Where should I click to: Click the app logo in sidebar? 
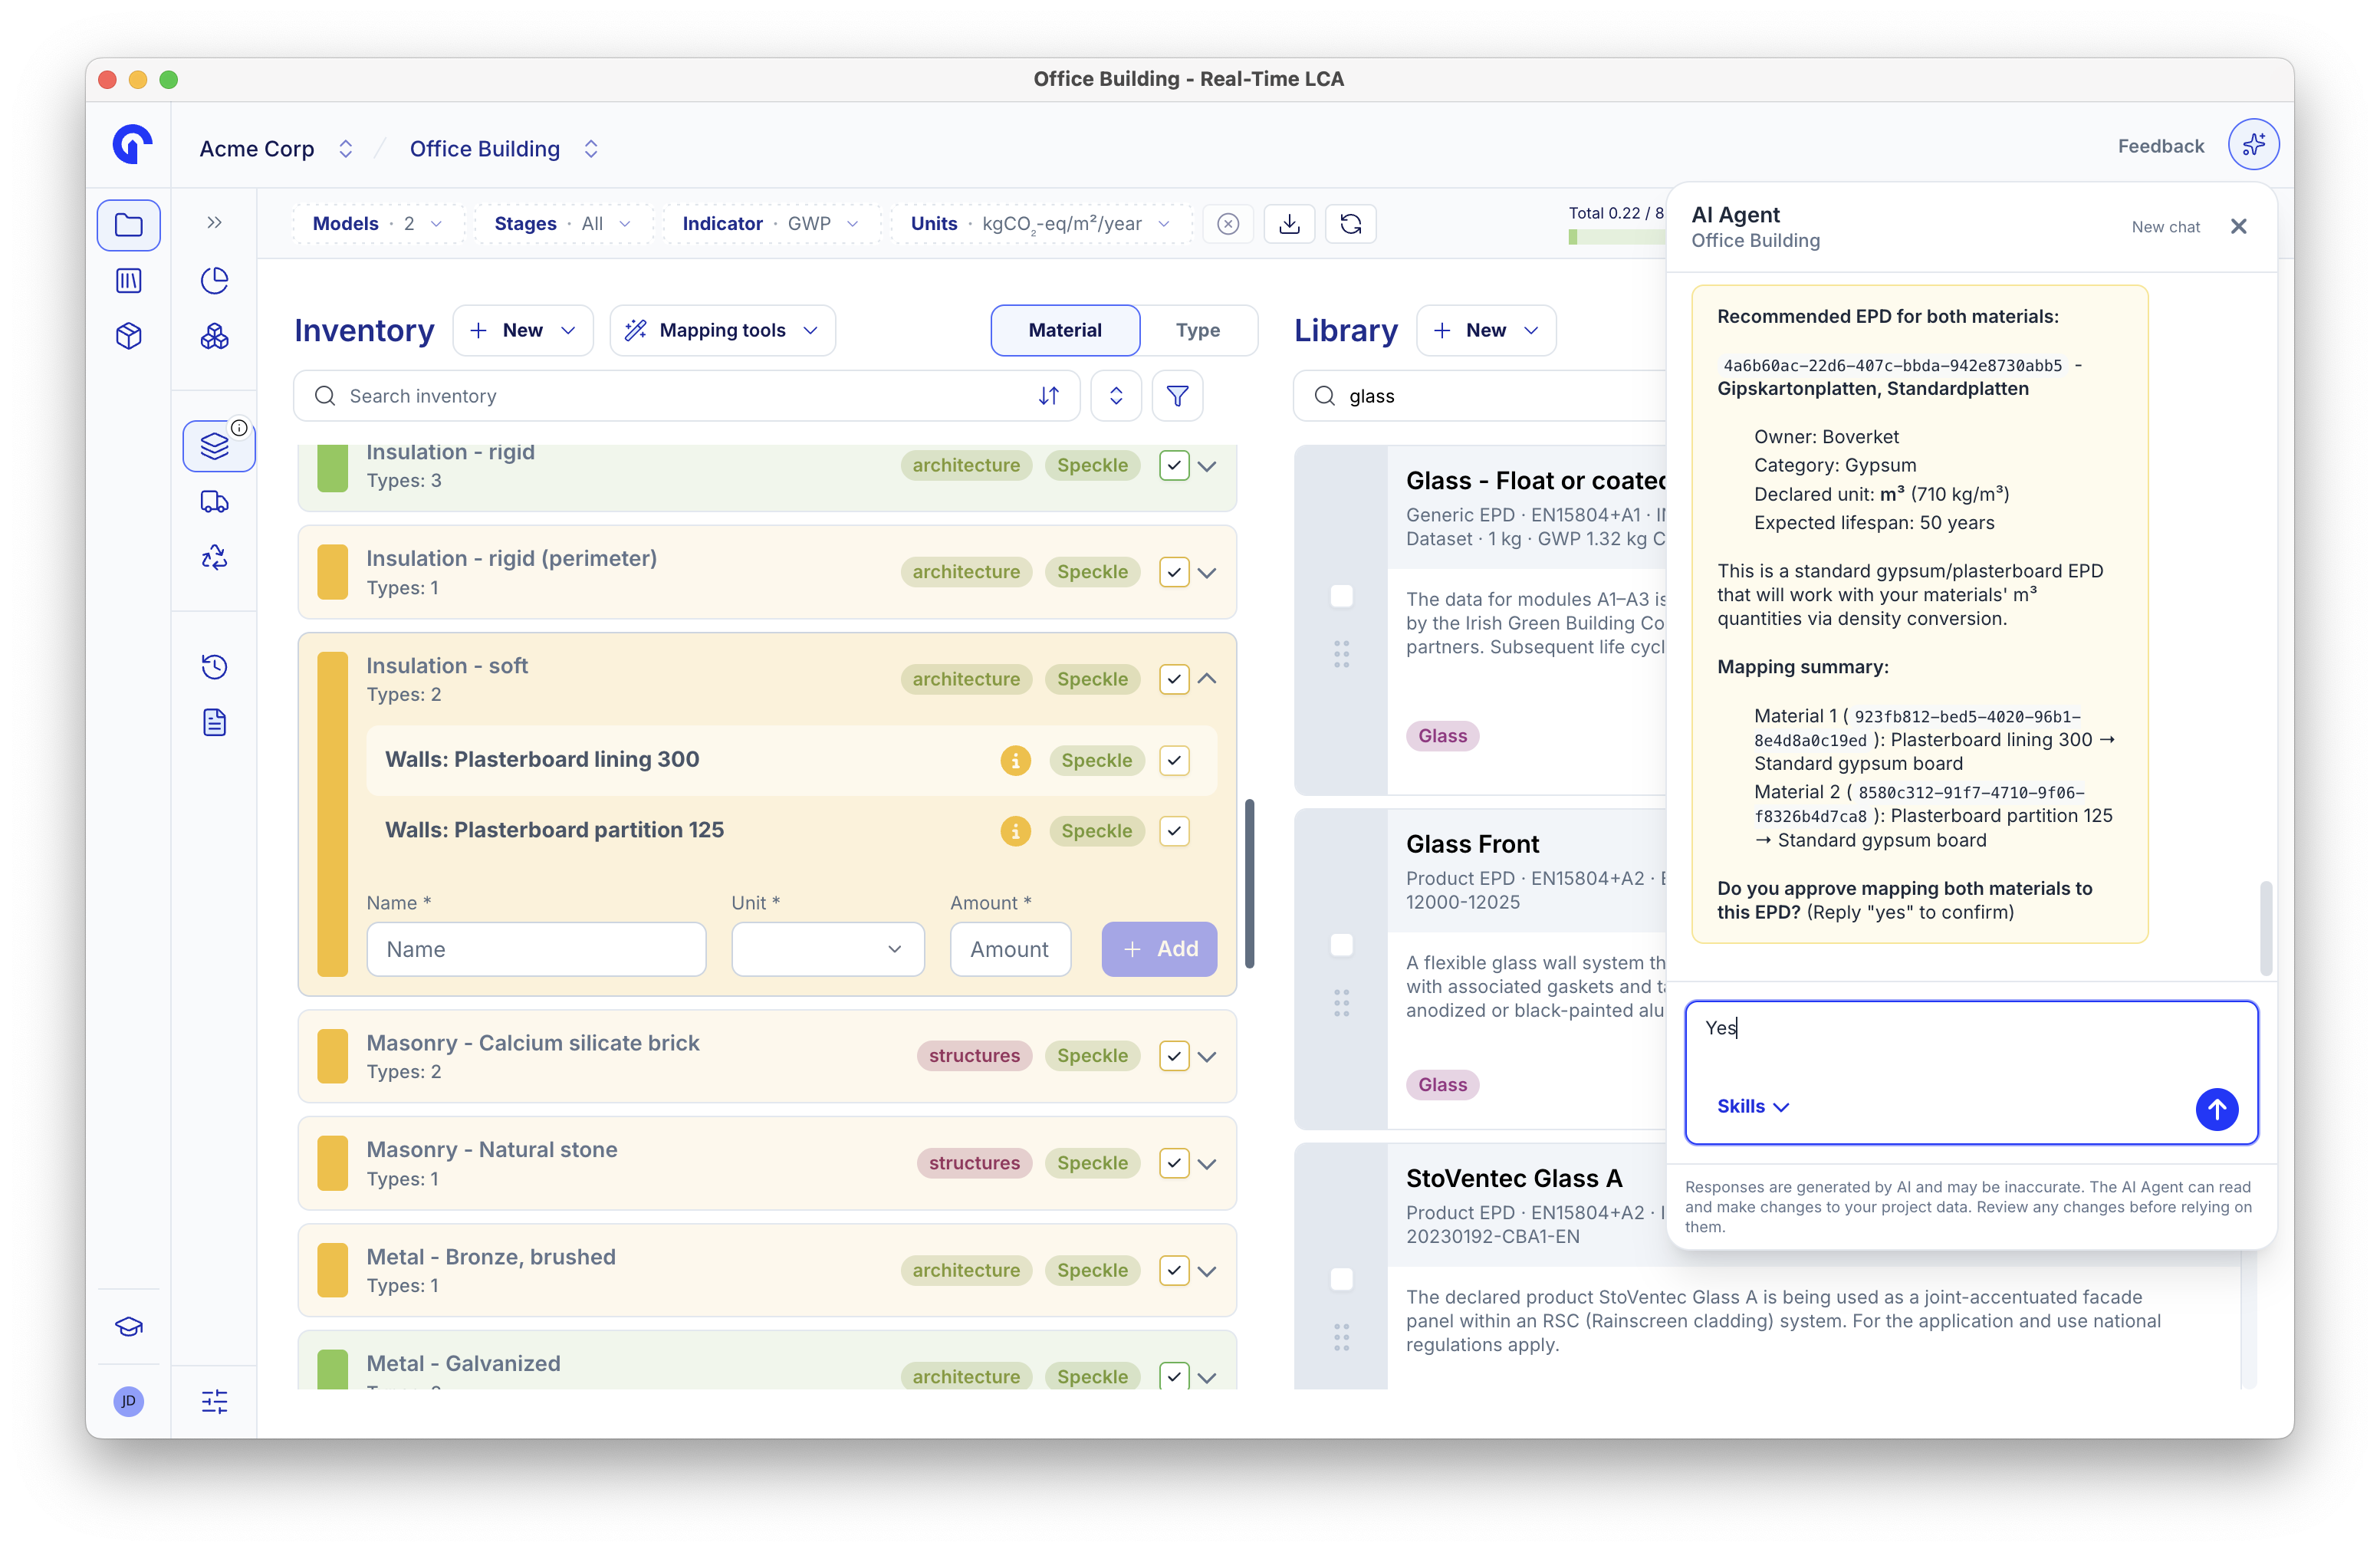coord(131,146)
